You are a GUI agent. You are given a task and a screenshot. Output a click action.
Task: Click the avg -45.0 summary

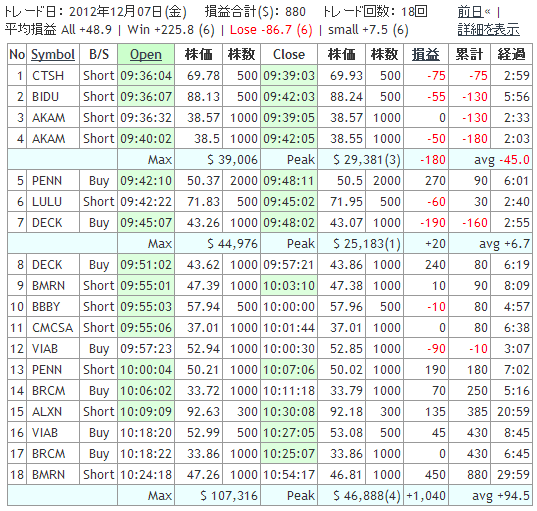(502, 160)
